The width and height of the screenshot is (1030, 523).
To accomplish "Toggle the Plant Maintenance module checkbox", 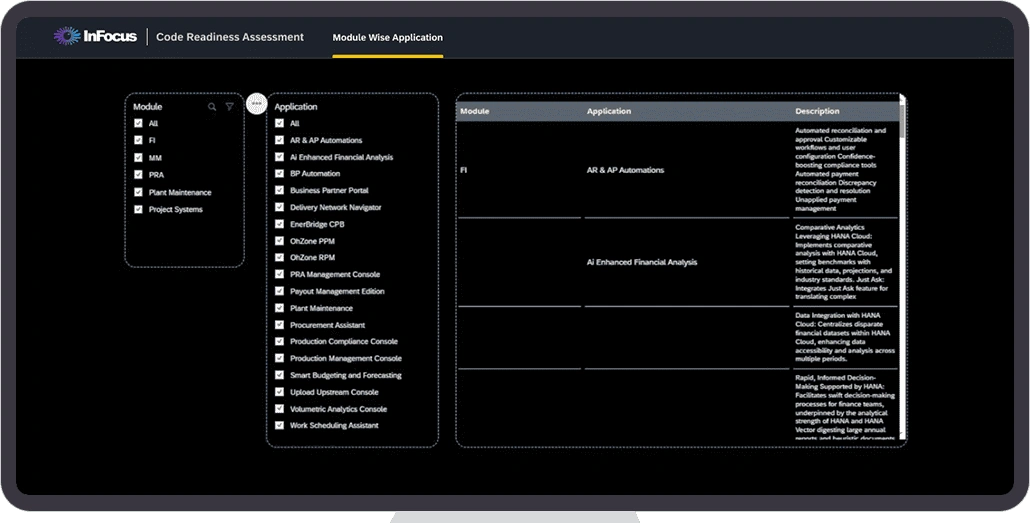I will coord(138,192).
